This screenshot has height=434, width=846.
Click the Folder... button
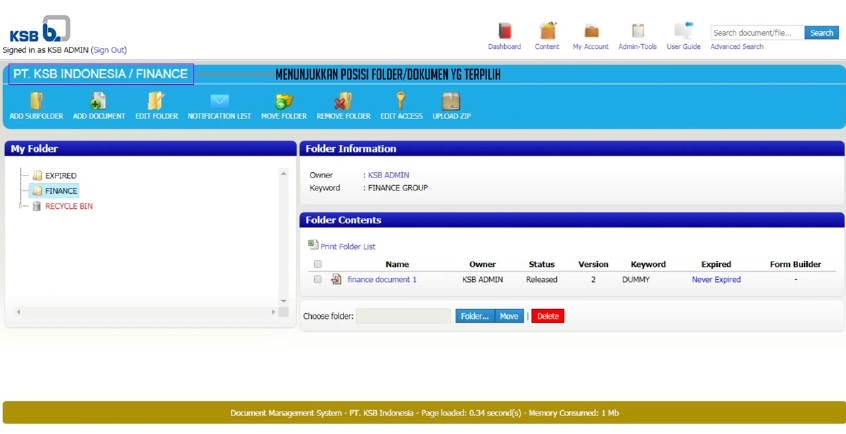click(x=475, y=316)
